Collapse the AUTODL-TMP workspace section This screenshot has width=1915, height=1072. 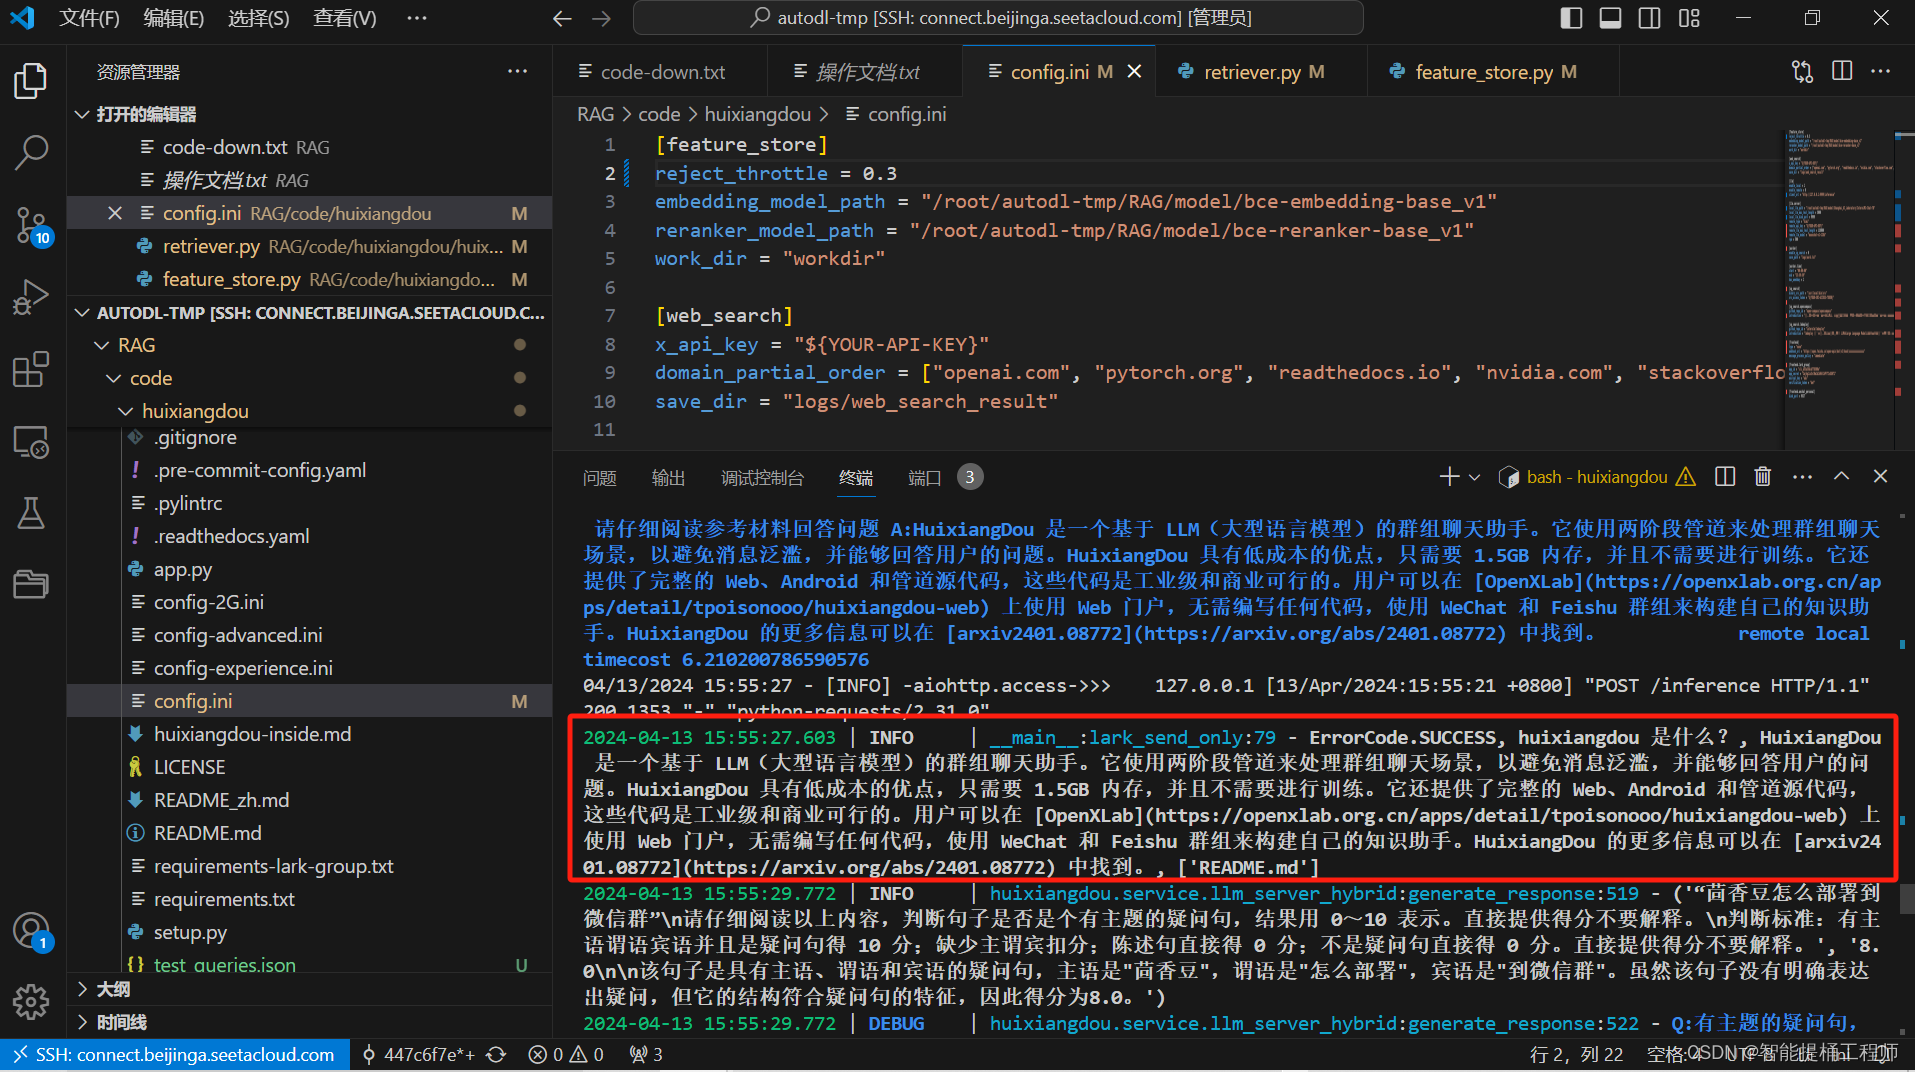click(x=310, y=313)
